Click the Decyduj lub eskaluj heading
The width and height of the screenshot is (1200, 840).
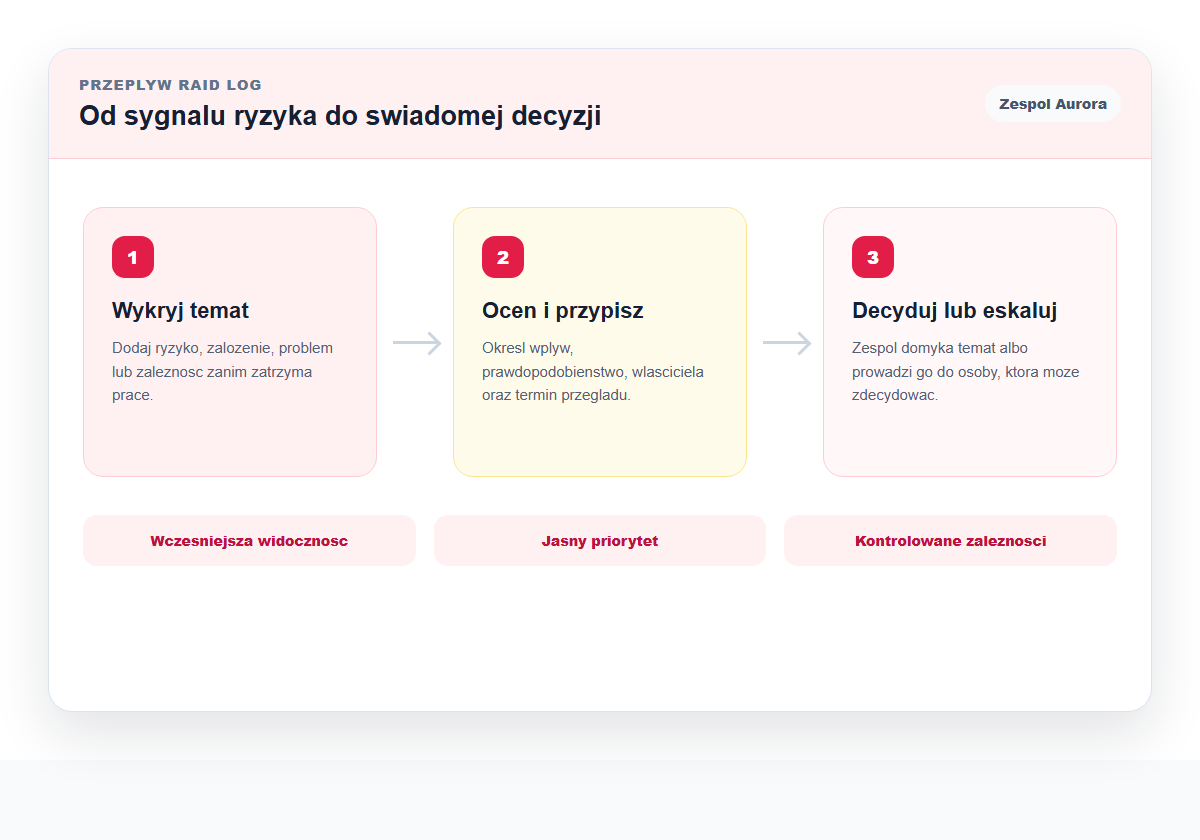[955, 310]
